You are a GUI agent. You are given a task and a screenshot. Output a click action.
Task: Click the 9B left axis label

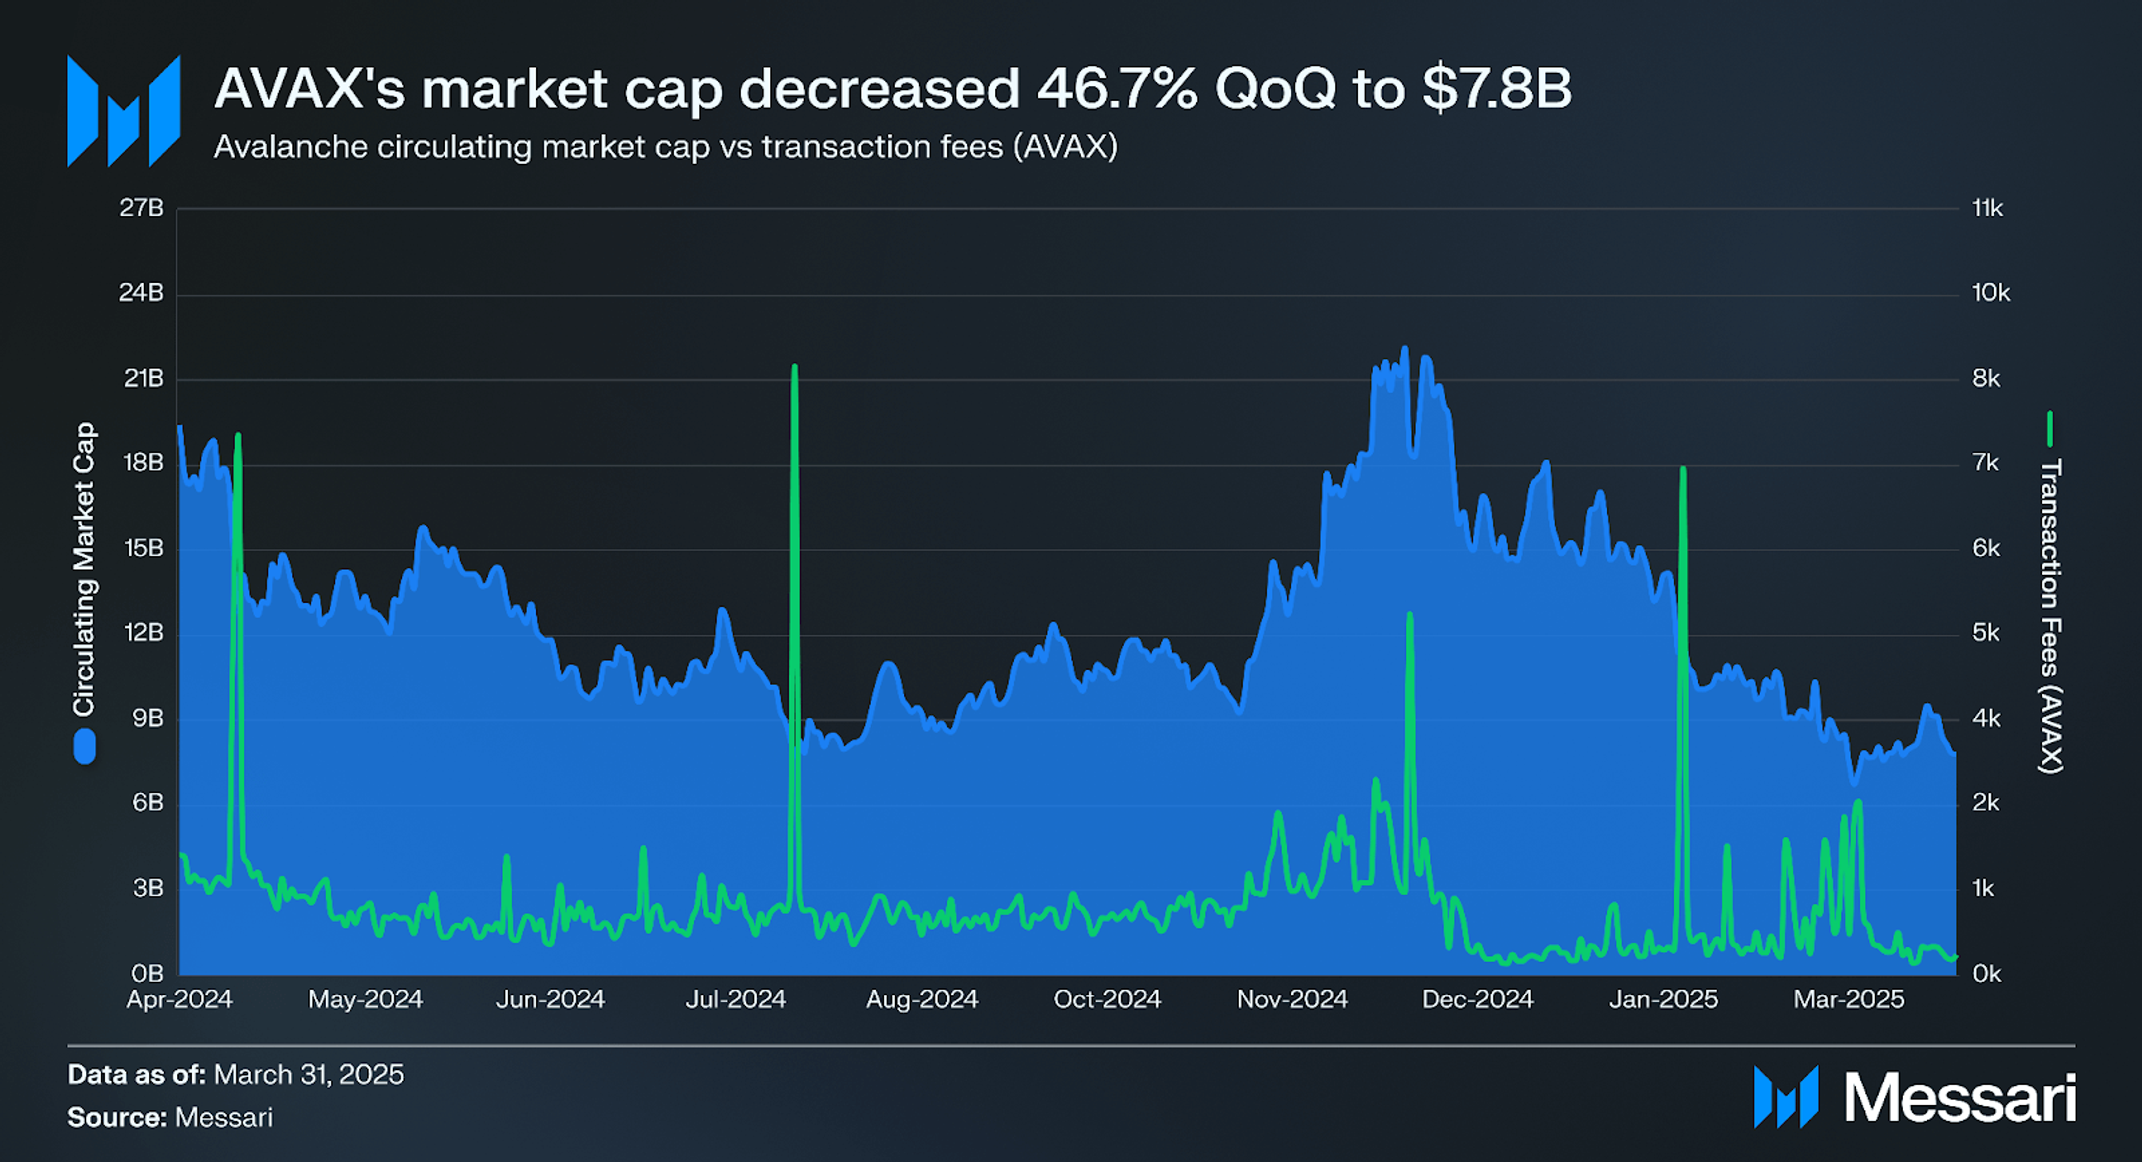tap(147, 718)
